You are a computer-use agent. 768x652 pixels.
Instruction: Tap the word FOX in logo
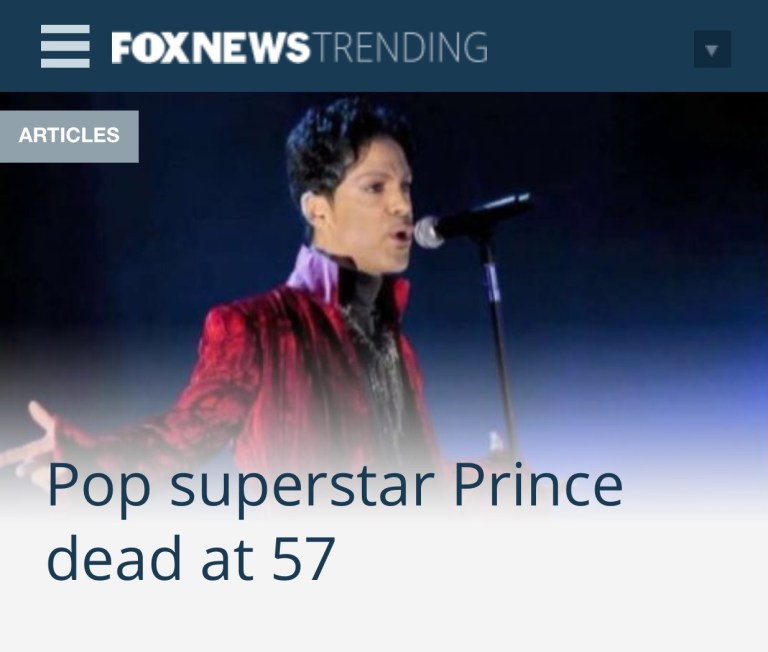149,48
